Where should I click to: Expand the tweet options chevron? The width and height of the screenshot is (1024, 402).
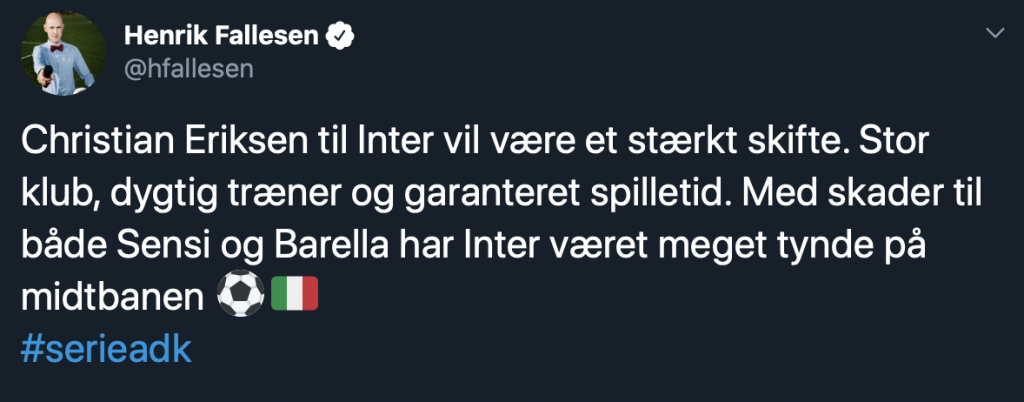pos(995,33)
